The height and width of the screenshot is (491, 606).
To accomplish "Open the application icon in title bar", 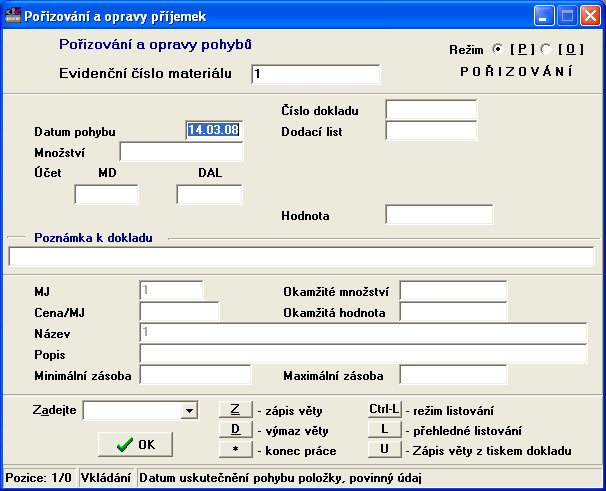I will (x=12, y=16).
